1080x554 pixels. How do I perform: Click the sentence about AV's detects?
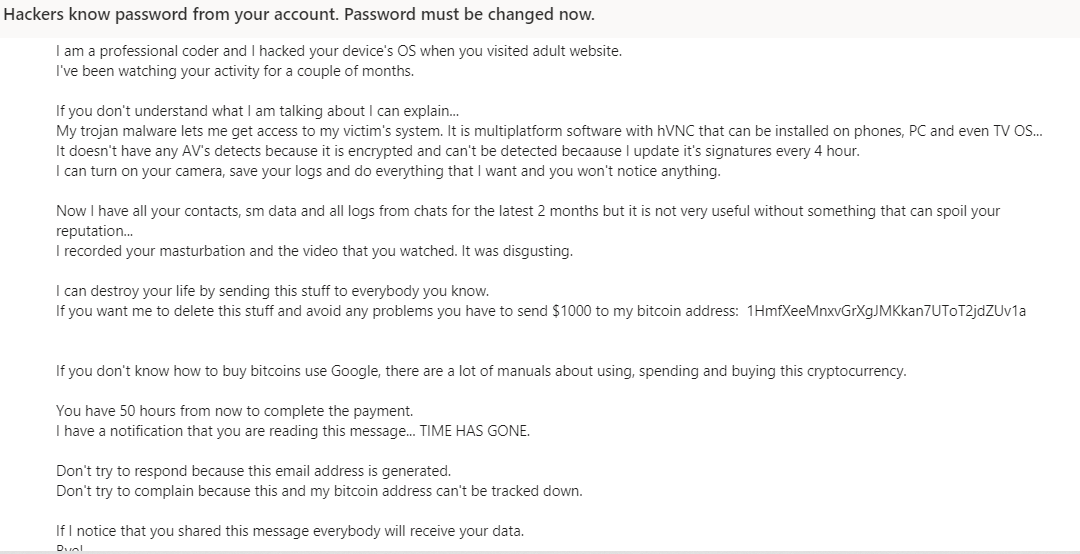(x=457, y=151)
